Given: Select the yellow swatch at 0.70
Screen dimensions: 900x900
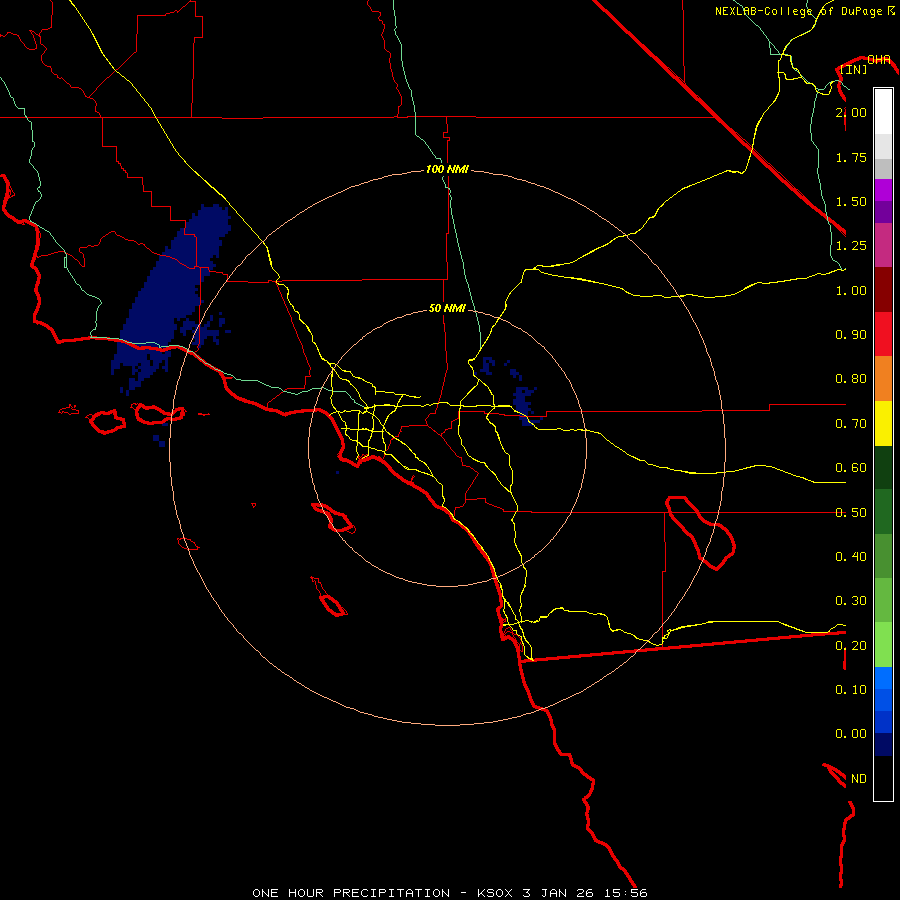Looking at the screenshot, I should tap(883, 423).
